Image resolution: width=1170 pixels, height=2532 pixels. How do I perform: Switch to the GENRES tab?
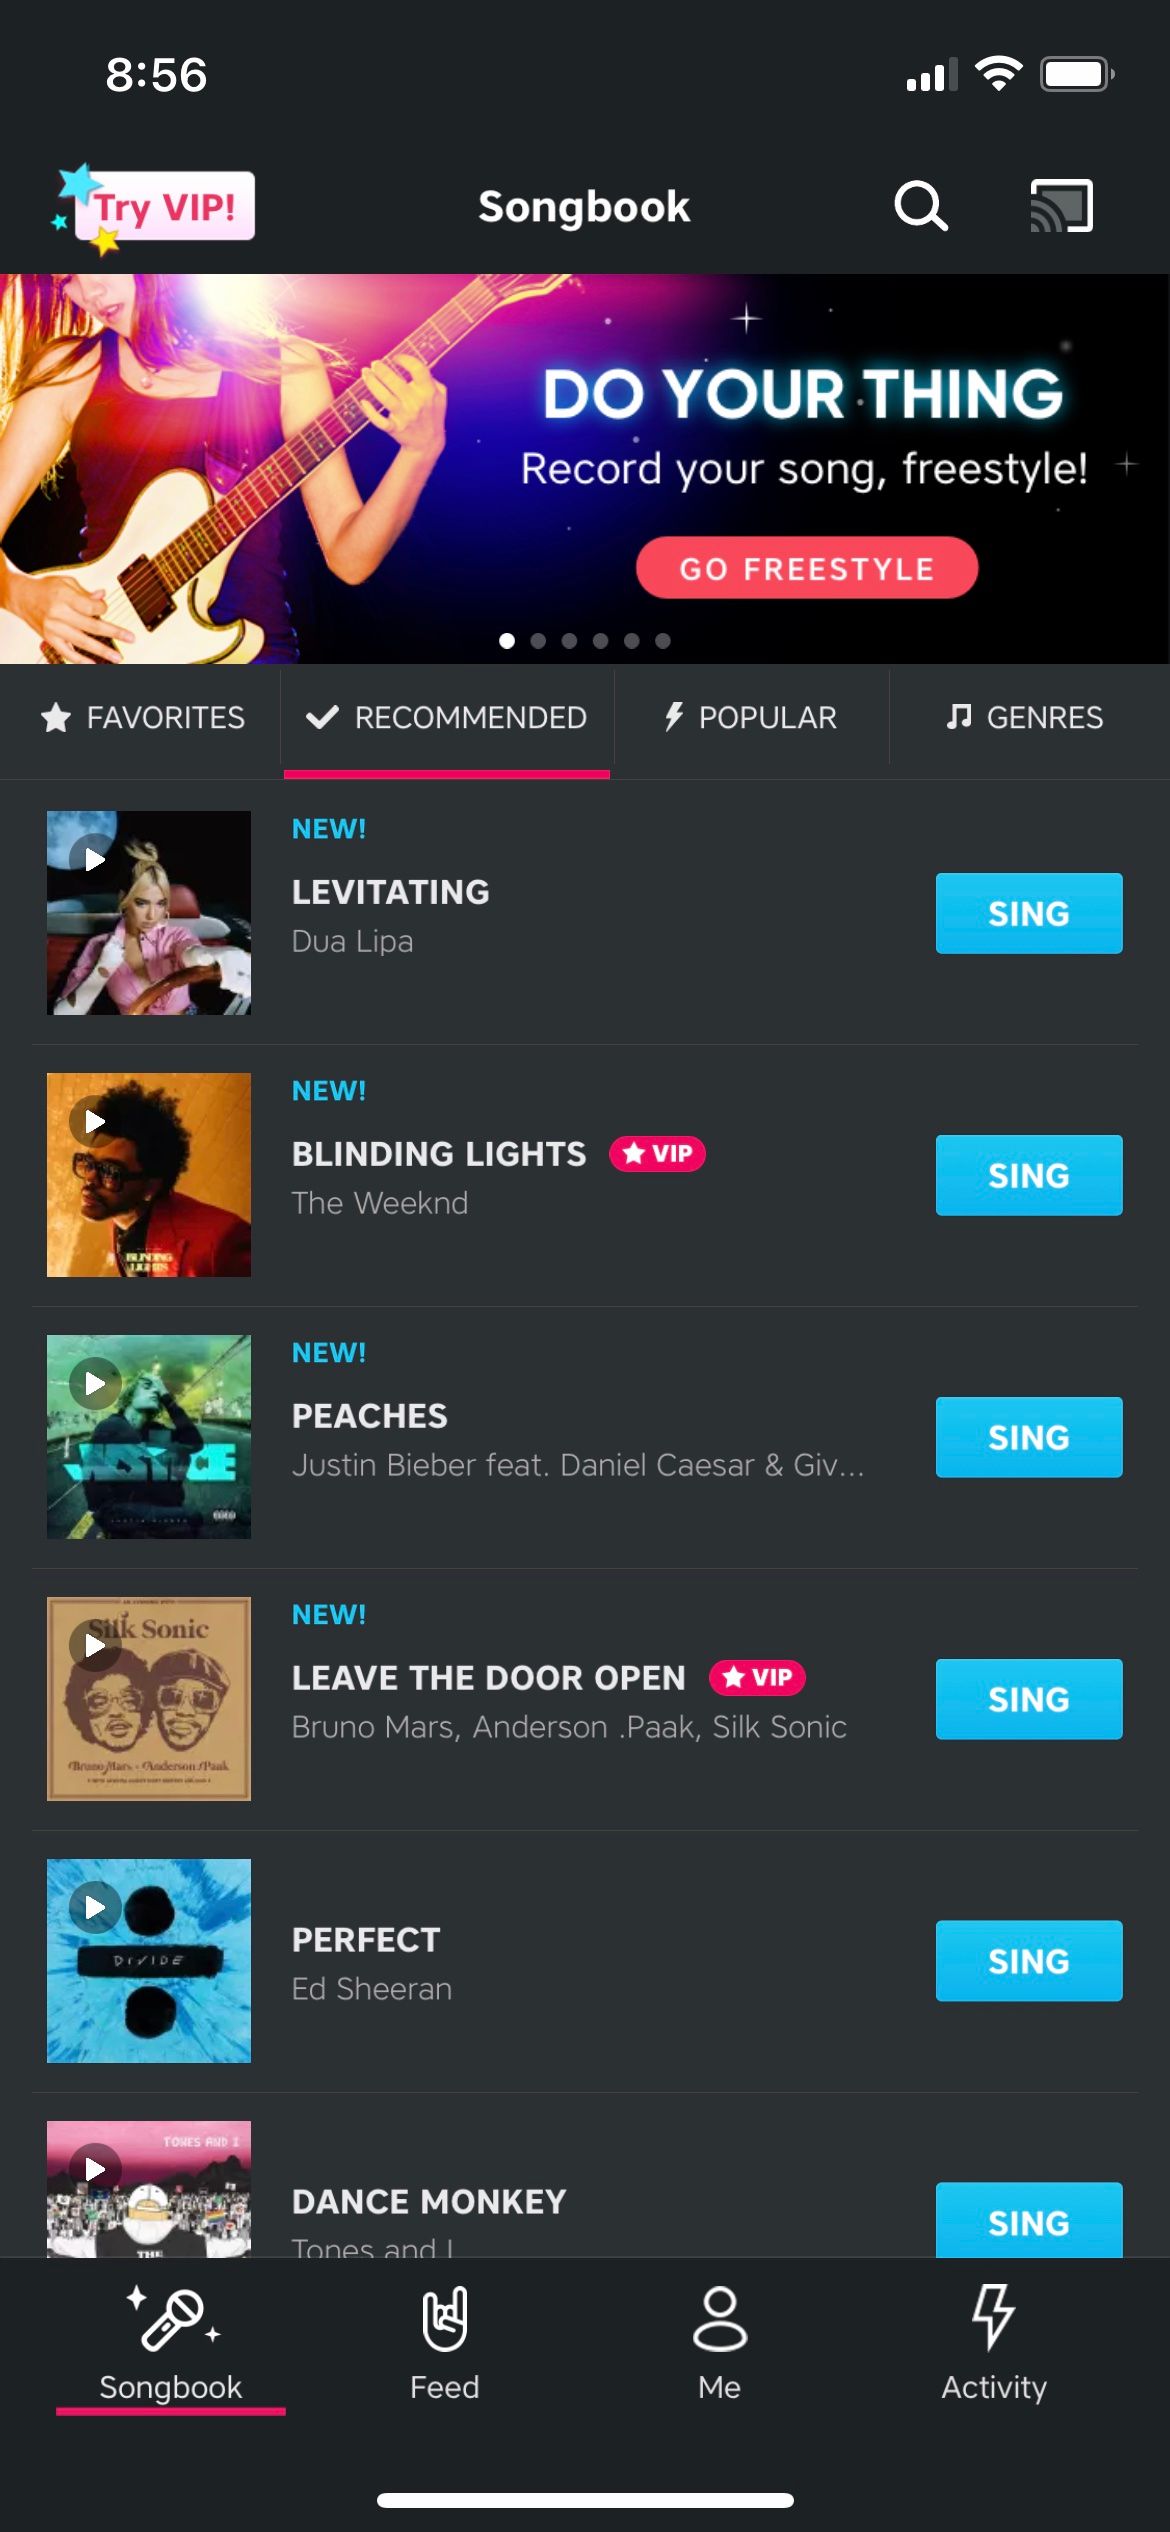tap(1026, 717)
